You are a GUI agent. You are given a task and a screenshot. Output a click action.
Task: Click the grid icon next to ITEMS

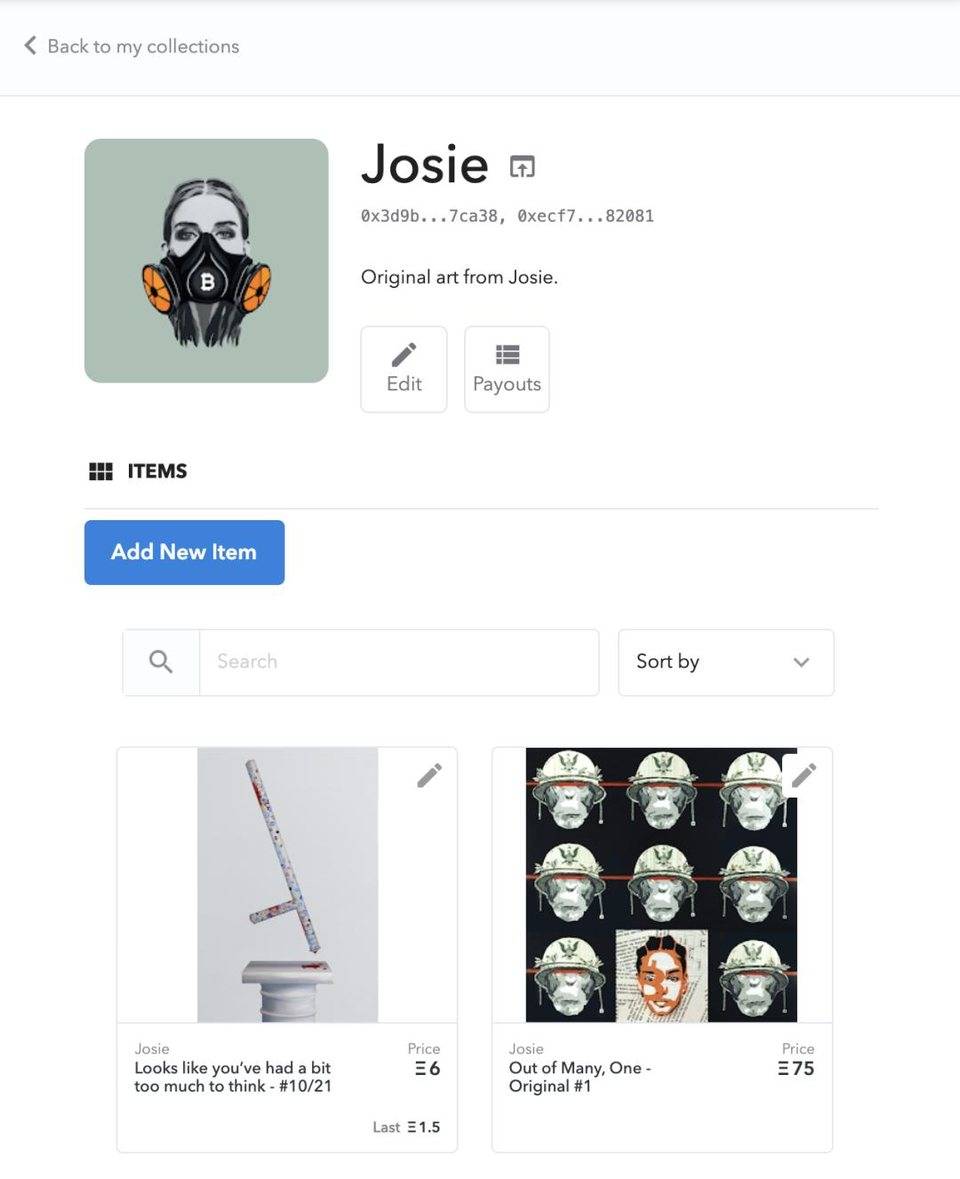pos(101,471)
